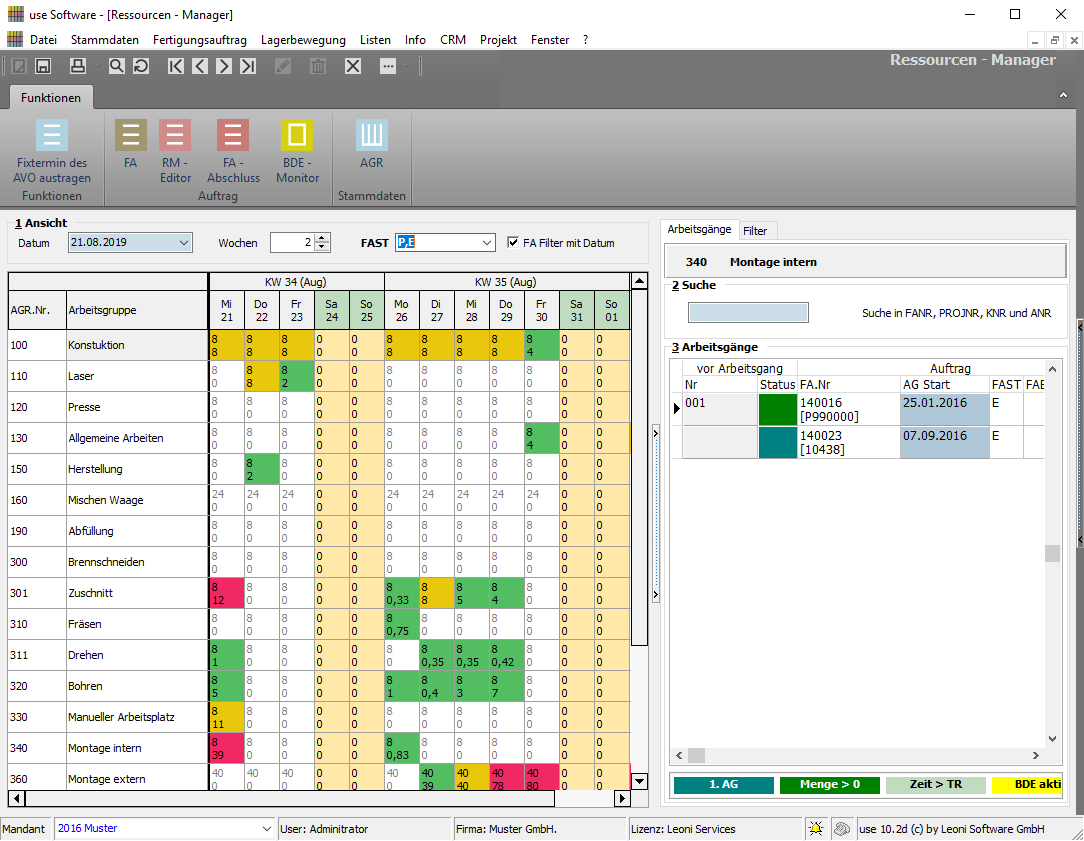Collapse the ribbon with the chevron
The height and width of the screenshot is (841, 1084).
1063,95
